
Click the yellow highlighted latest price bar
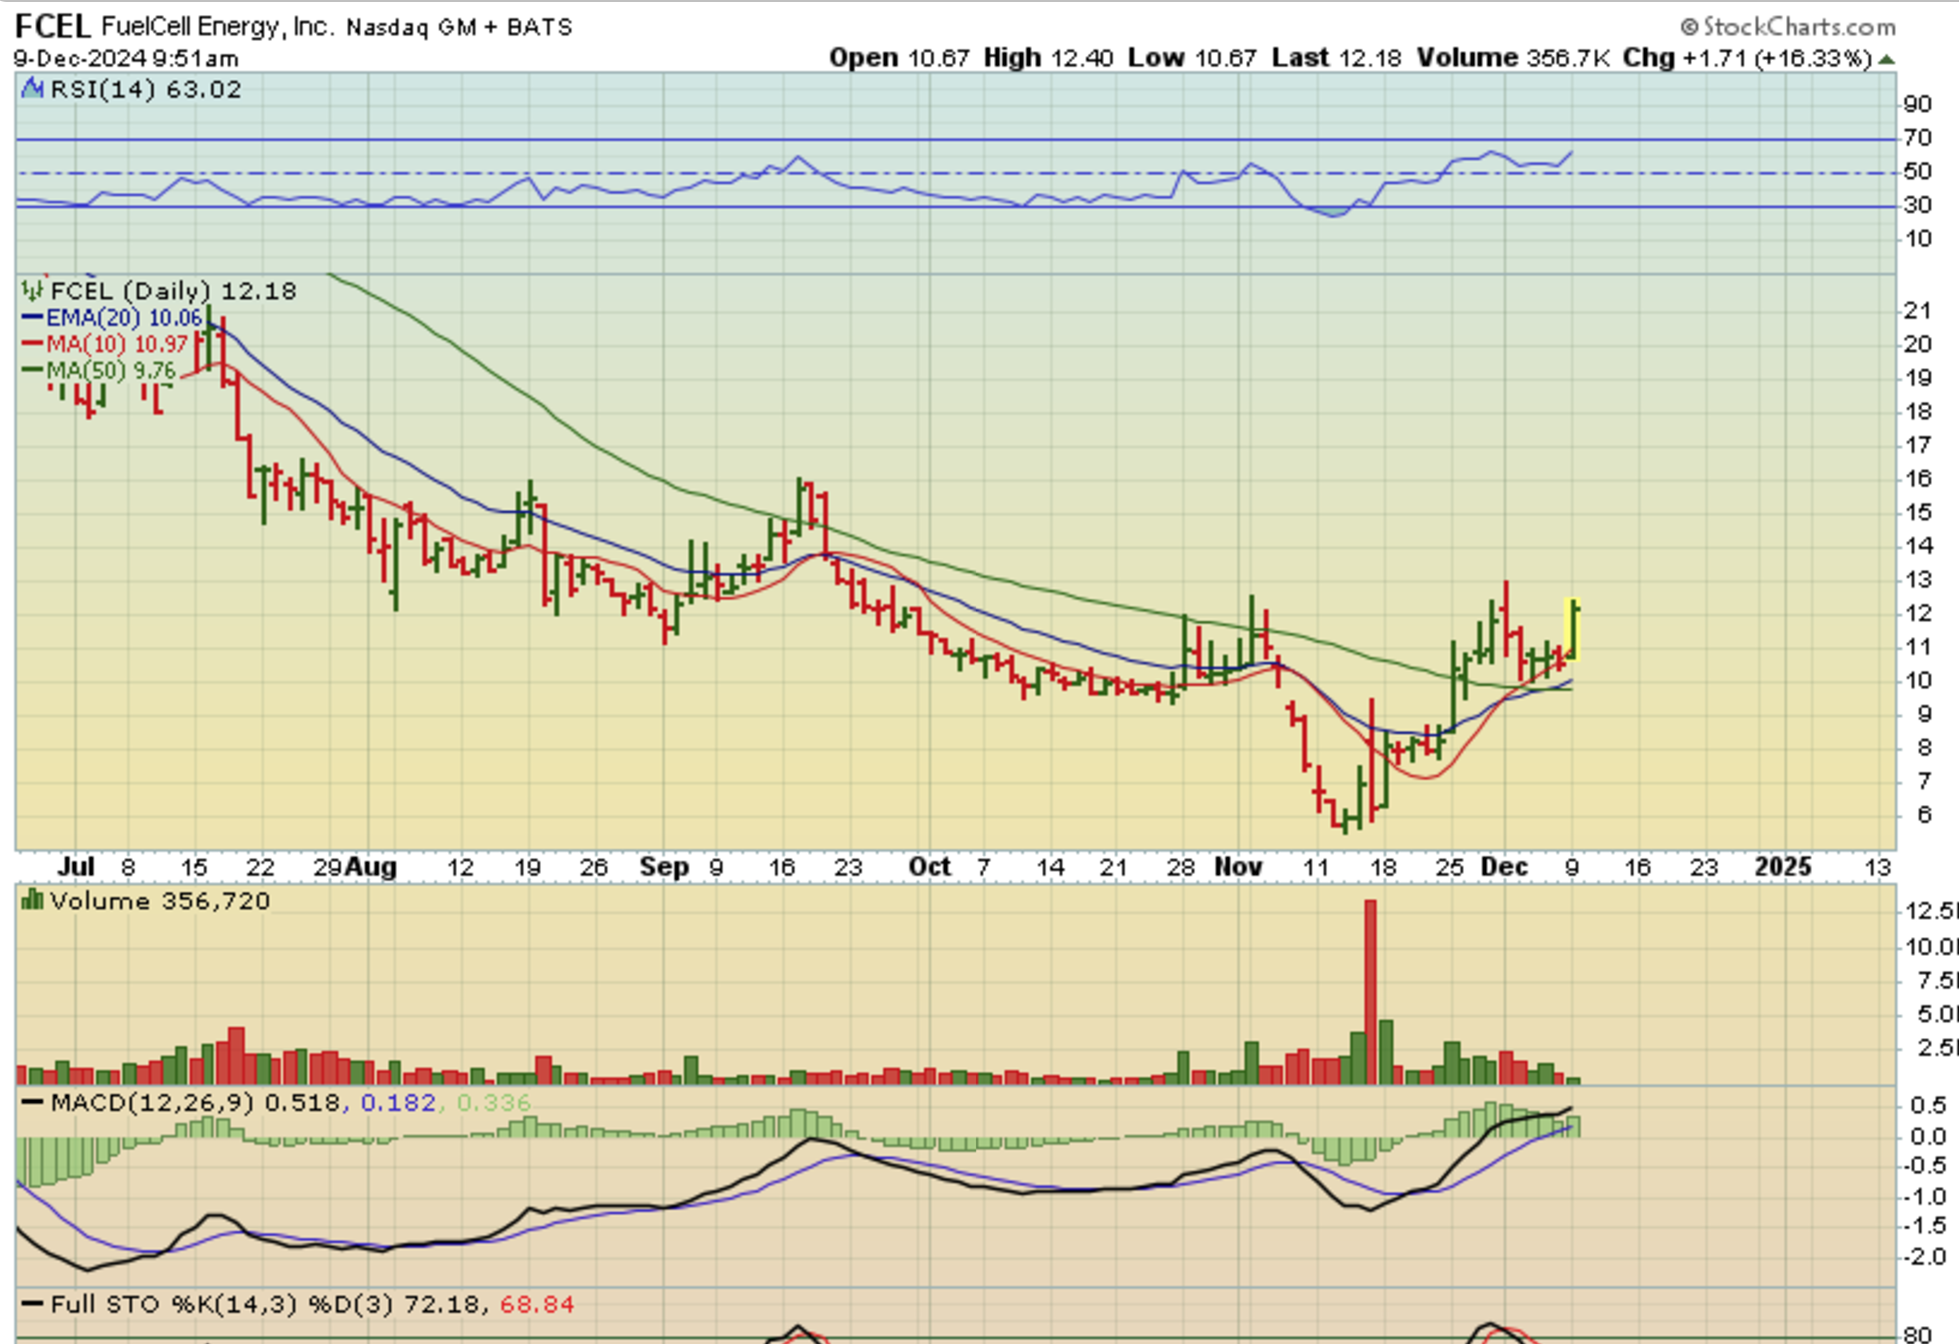[1573, 629]
